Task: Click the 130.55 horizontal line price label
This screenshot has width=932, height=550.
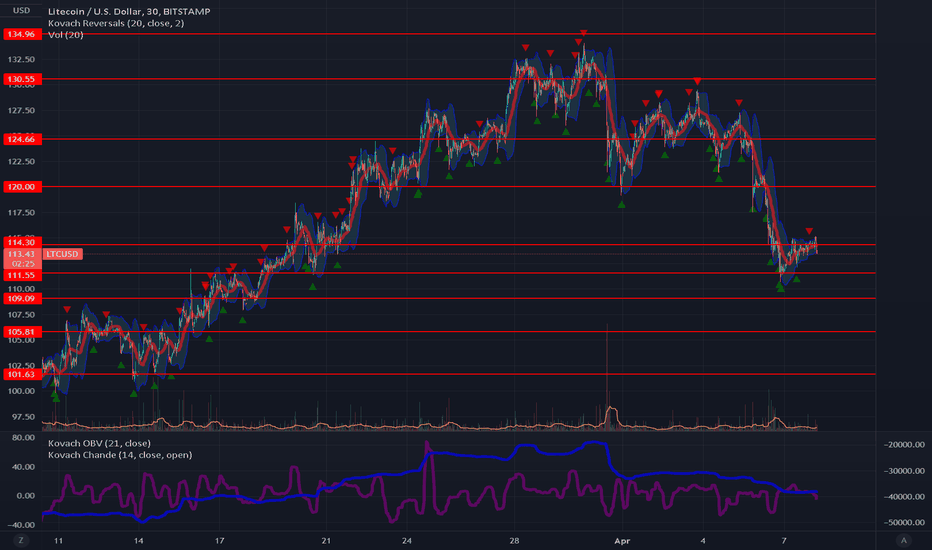Action: tap(22, 78)
